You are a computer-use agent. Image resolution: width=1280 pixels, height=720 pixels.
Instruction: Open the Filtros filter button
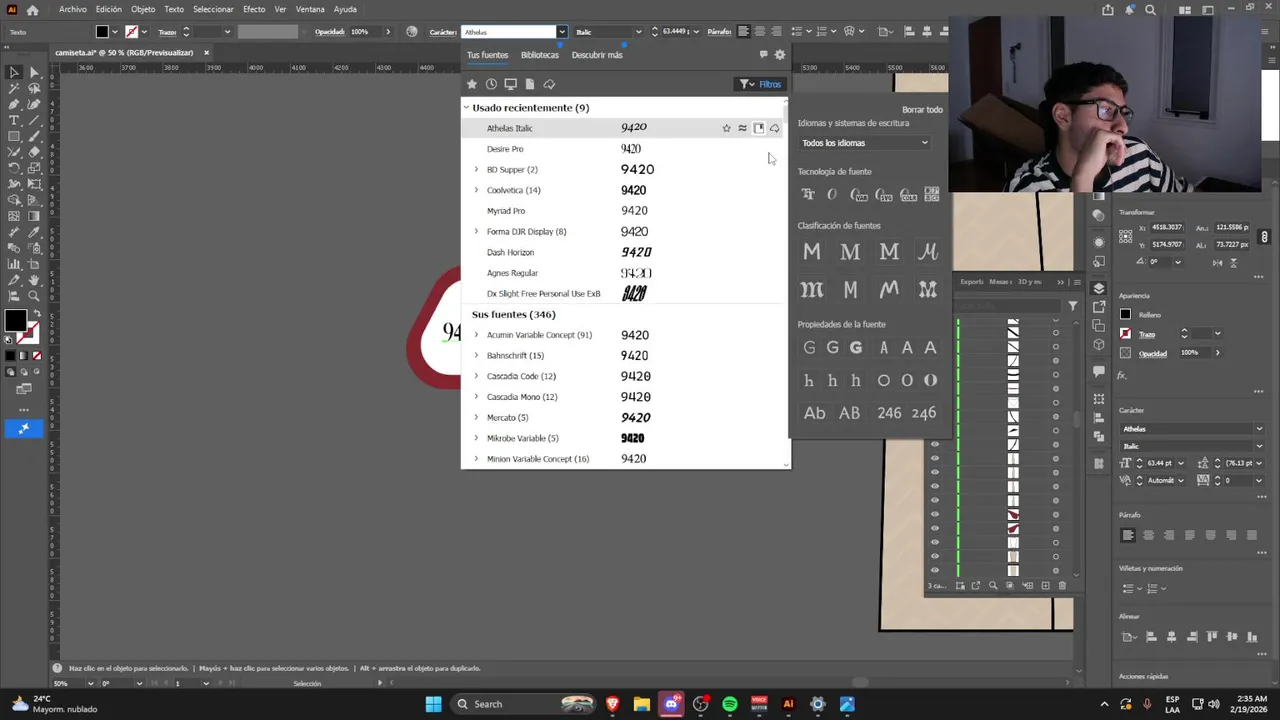761,84
